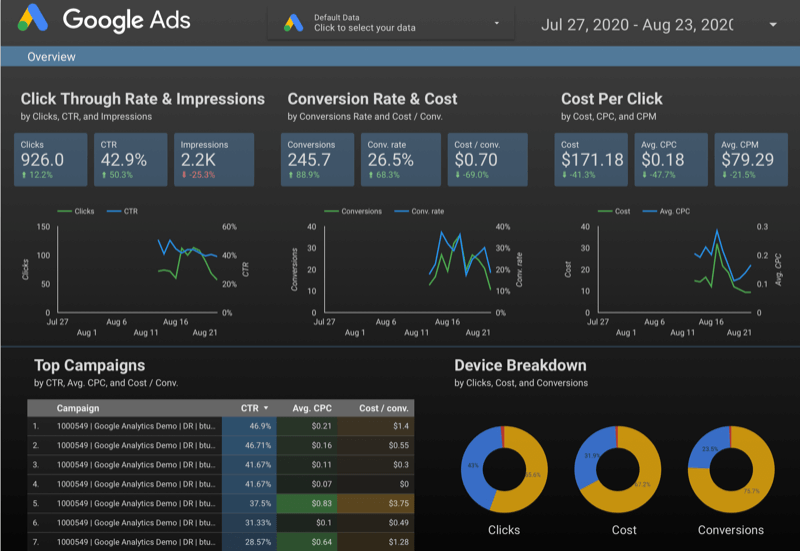
Task: Click the Impressions 2.2K scorecard
Action: pyautogui.click(x=214, y=160)
